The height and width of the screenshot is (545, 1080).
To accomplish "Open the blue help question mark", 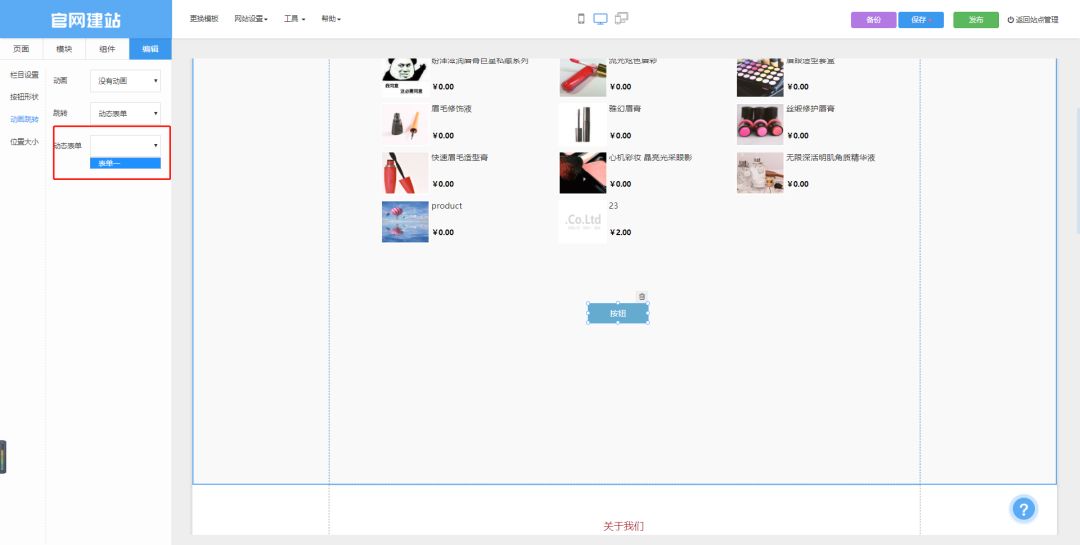I will click(x=1022, y=509).
